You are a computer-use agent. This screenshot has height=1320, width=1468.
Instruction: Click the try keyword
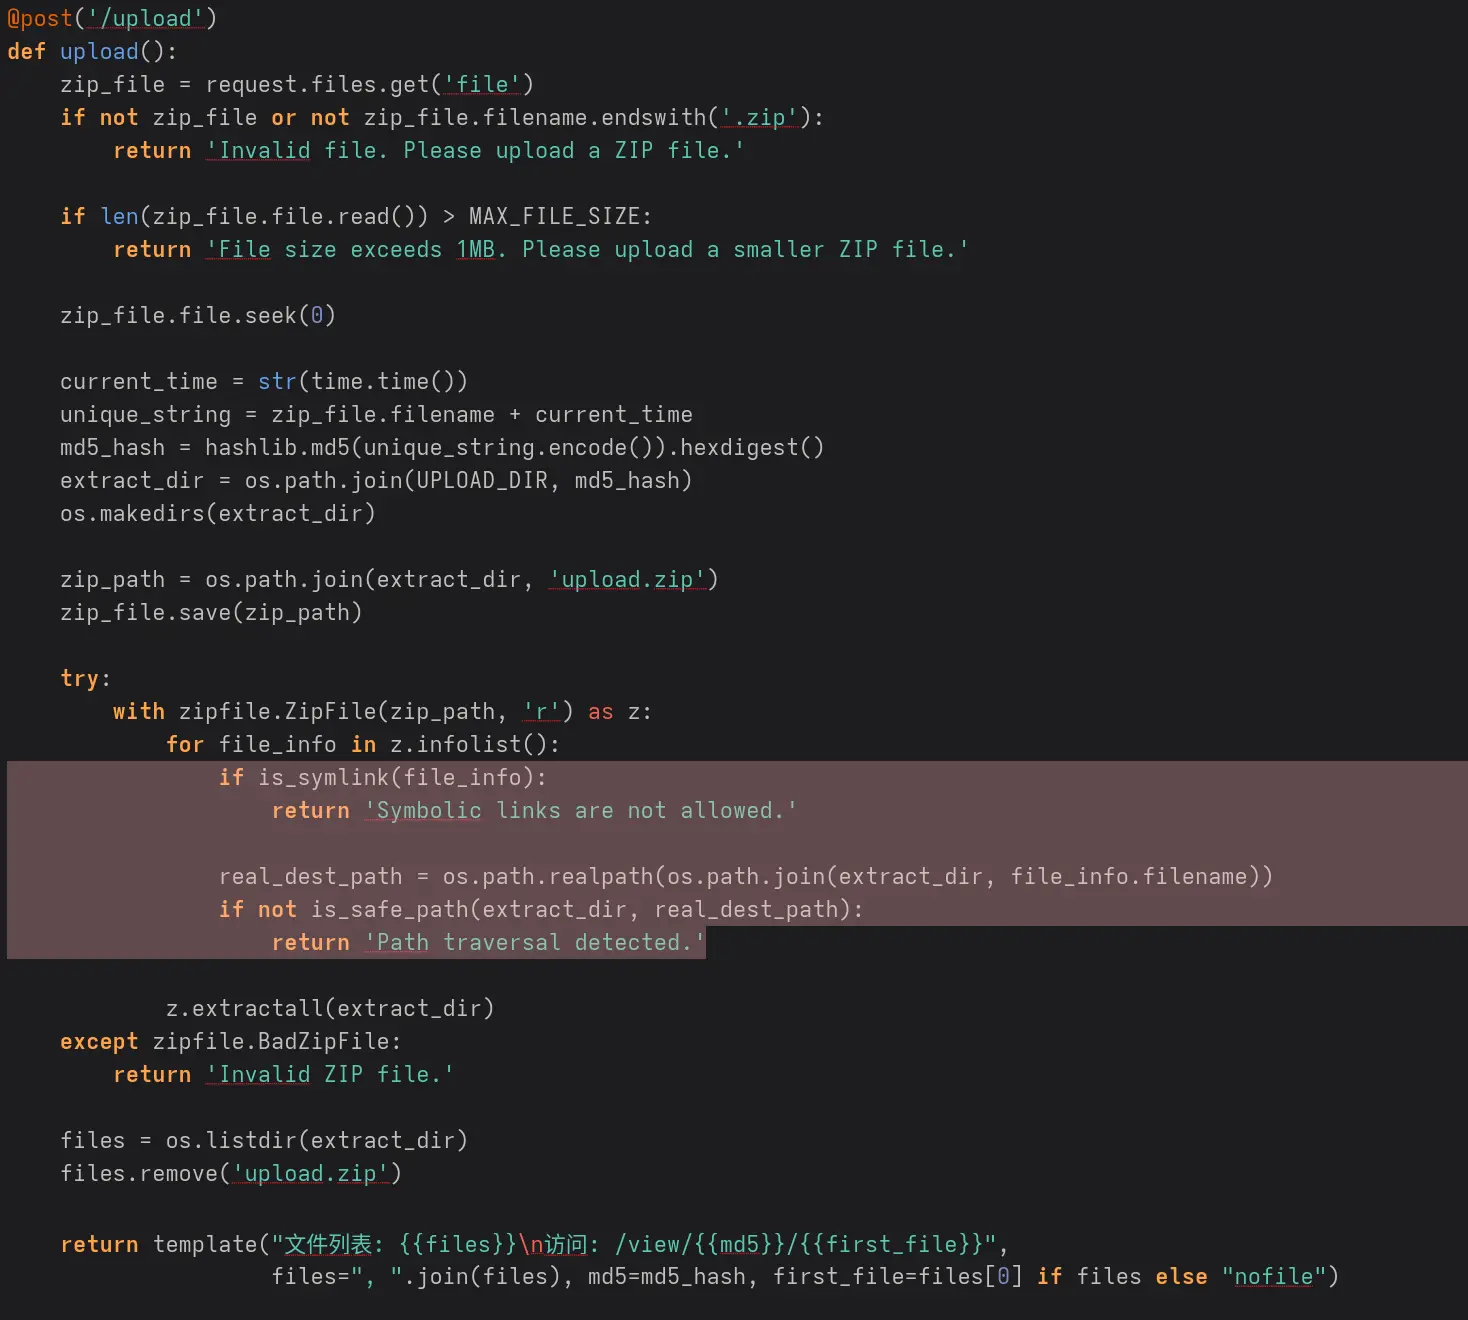[x=80, y=679]
